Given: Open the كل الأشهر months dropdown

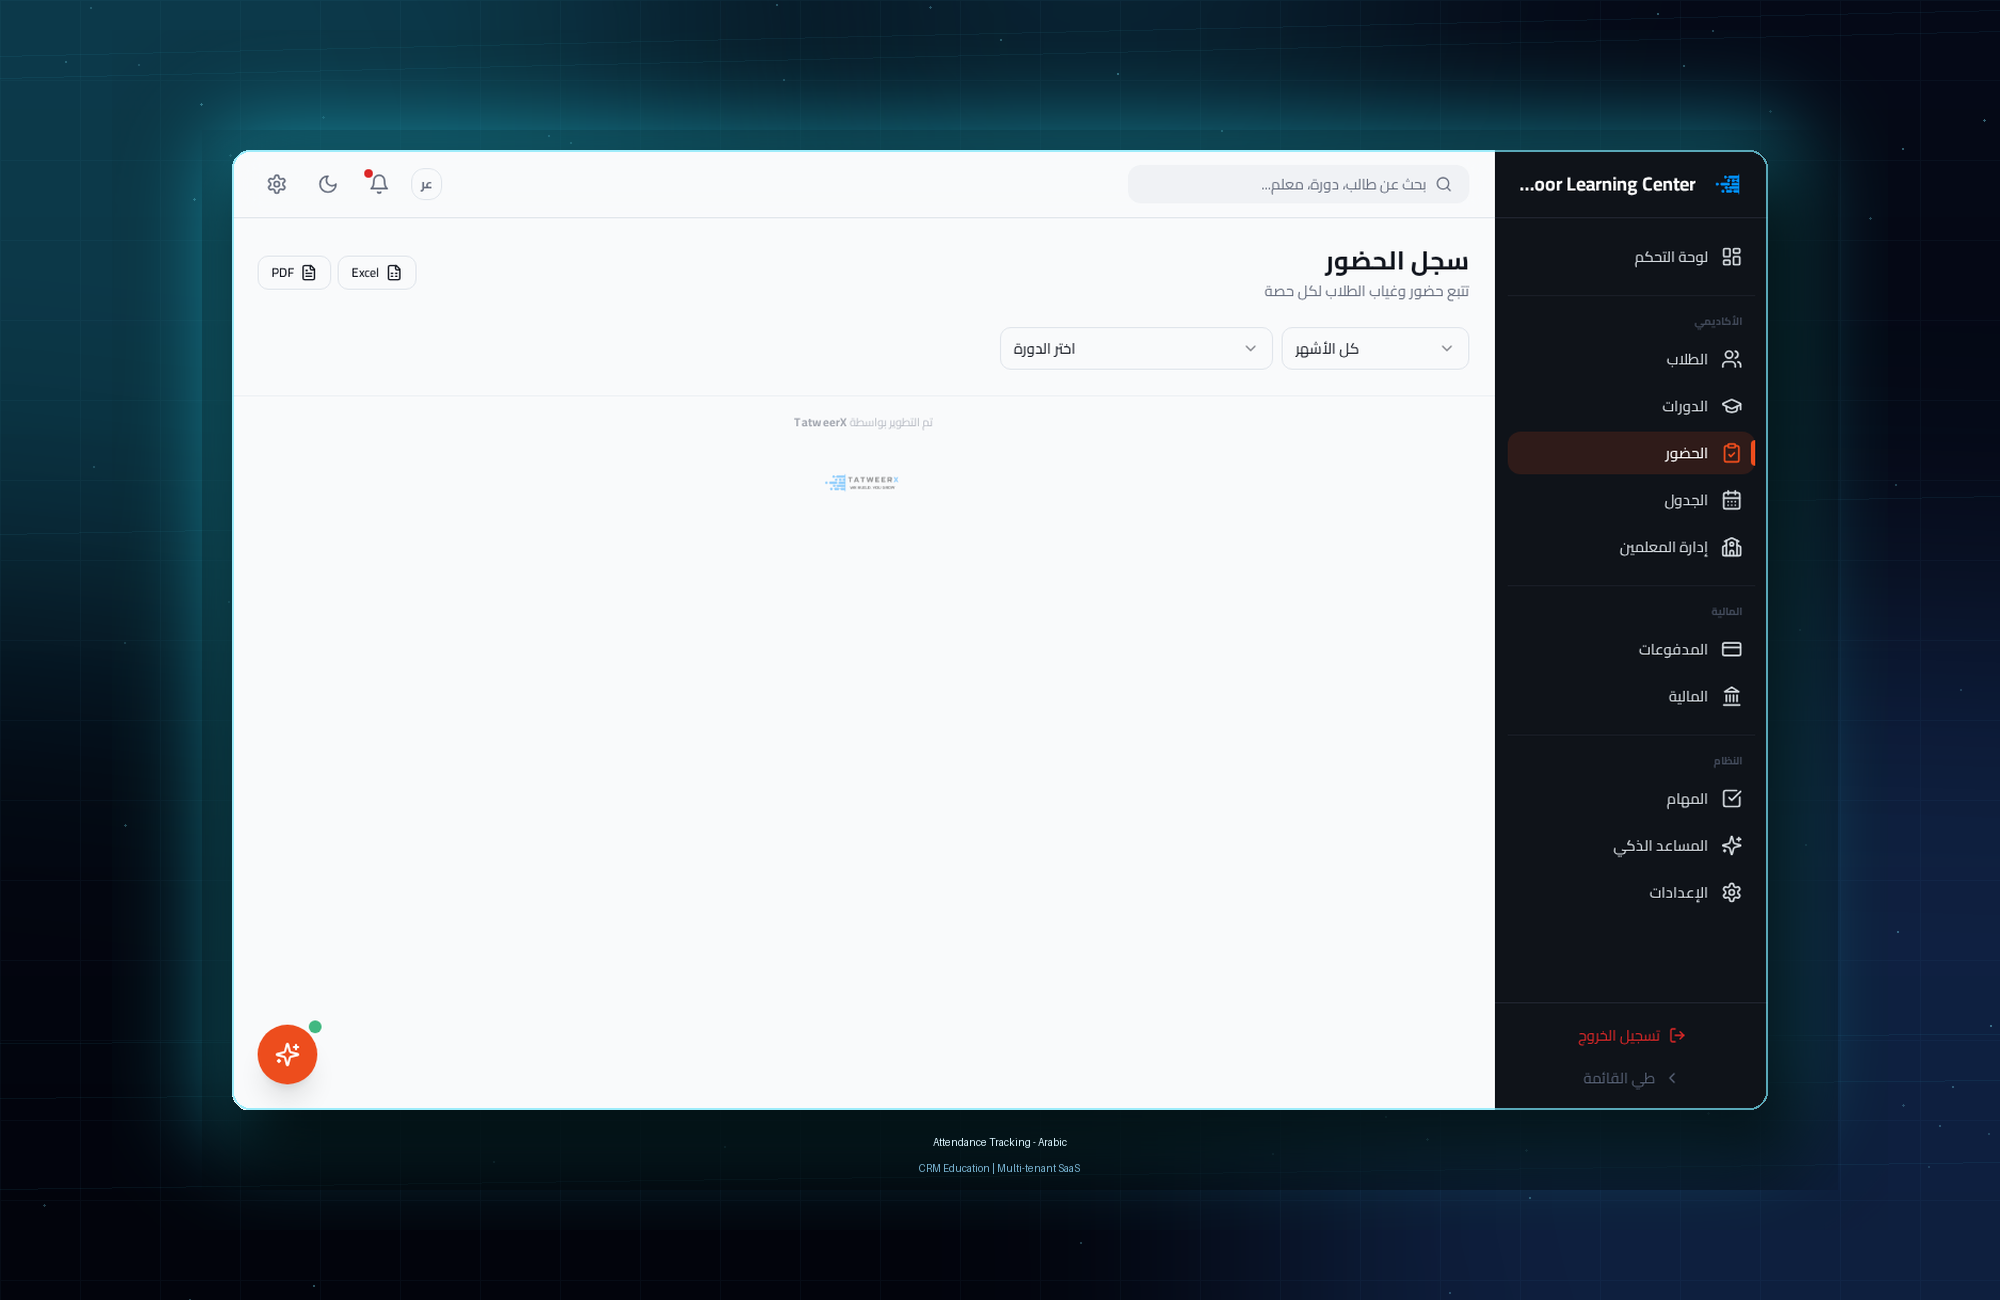Looking at the screenshot, I should coord(1375,349).
